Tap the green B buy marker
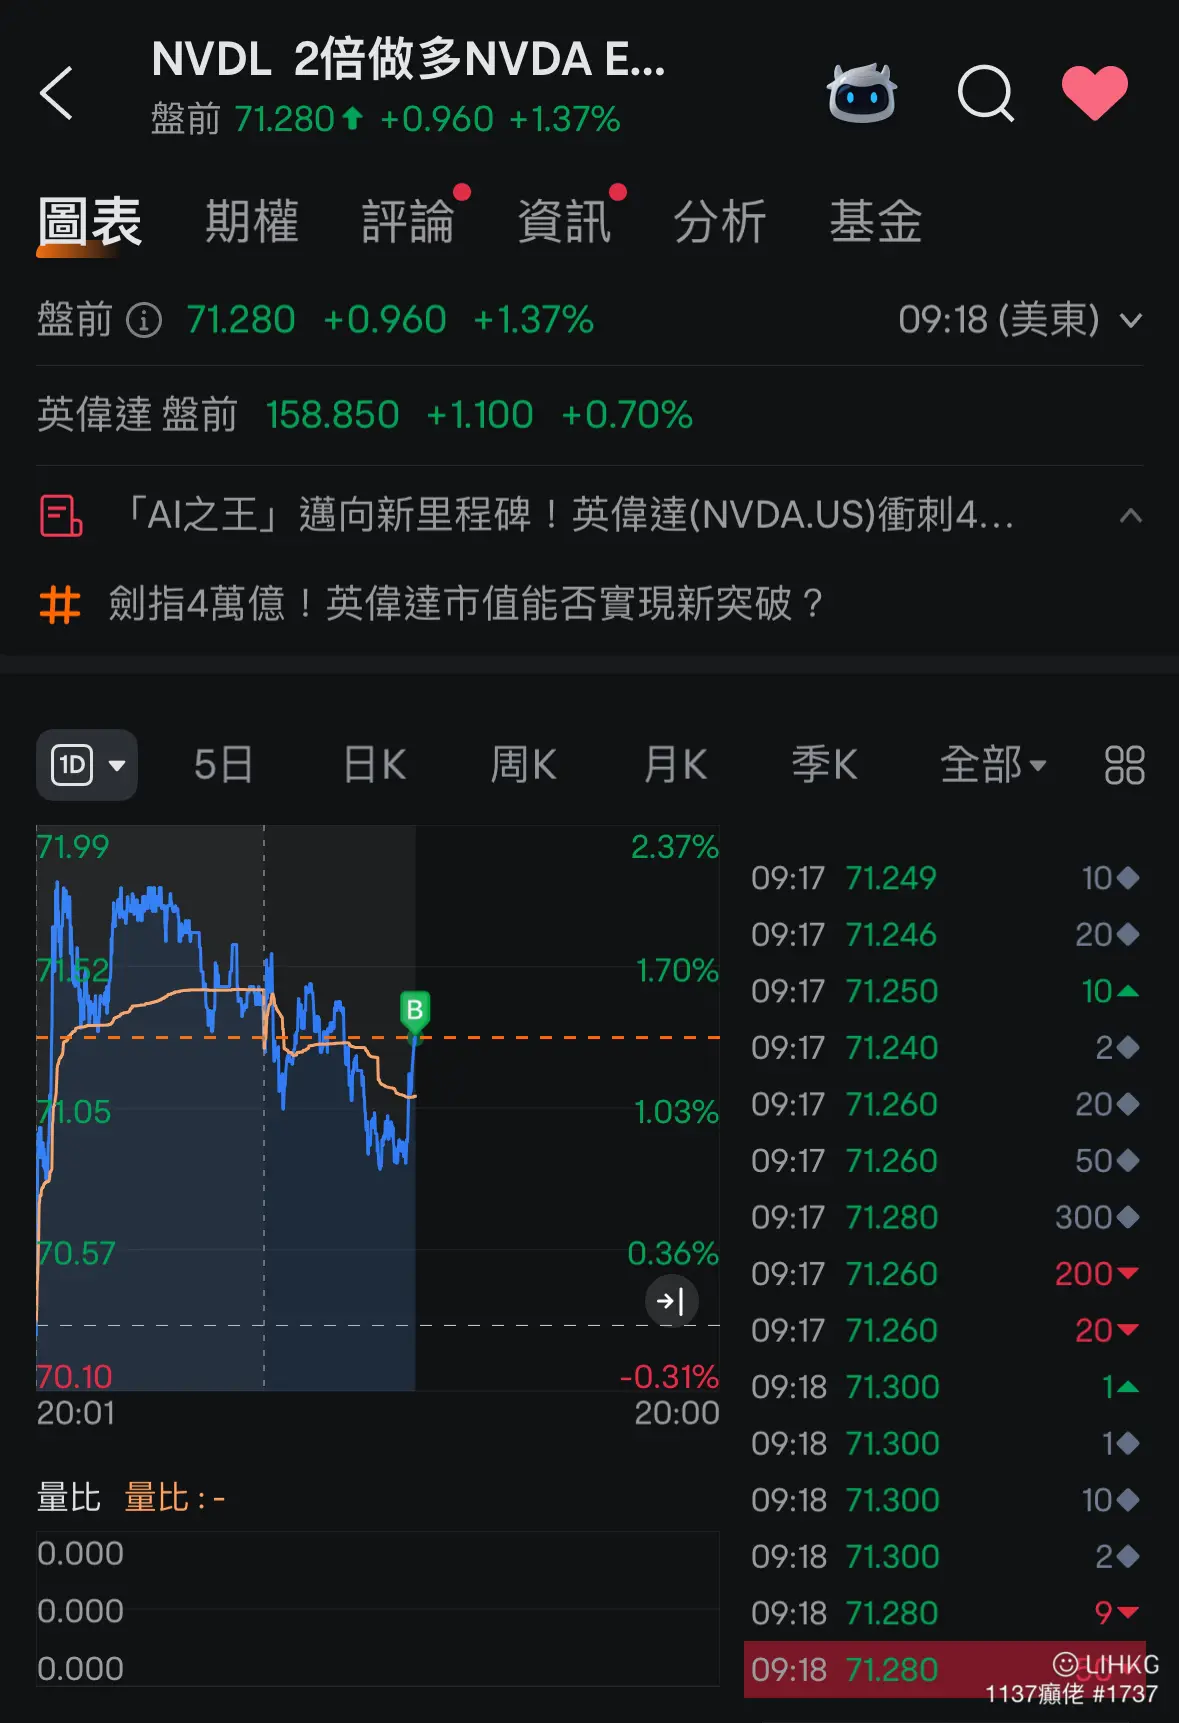 tap(414, 1011)
